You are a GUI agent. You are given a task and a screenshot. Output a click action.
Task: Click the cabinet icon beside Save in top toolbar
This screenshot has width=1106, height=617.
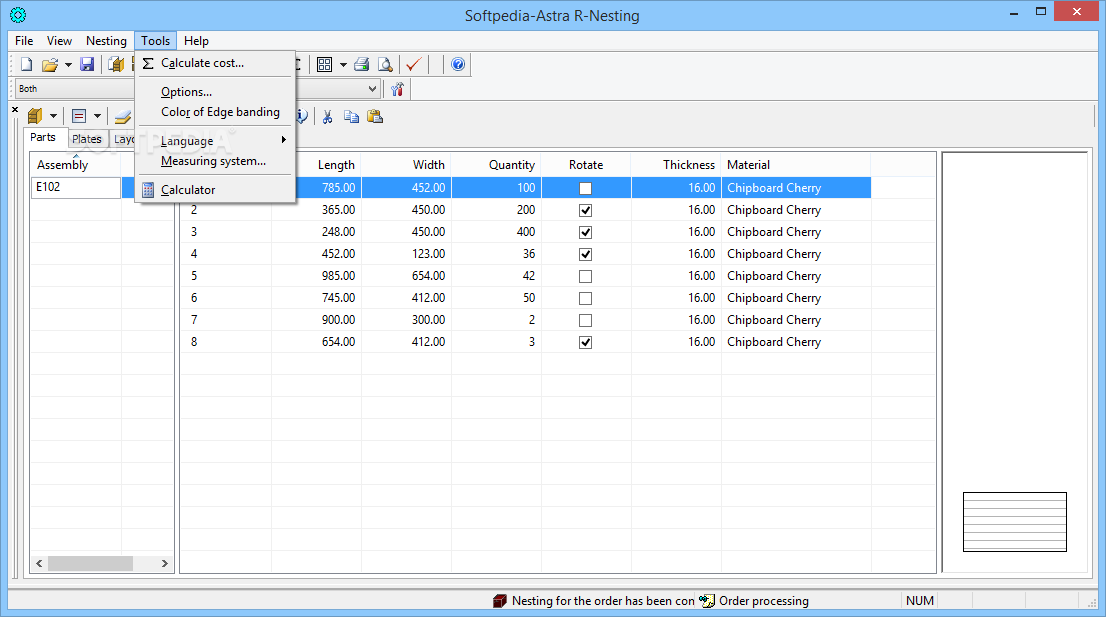[x=116, y=64]
